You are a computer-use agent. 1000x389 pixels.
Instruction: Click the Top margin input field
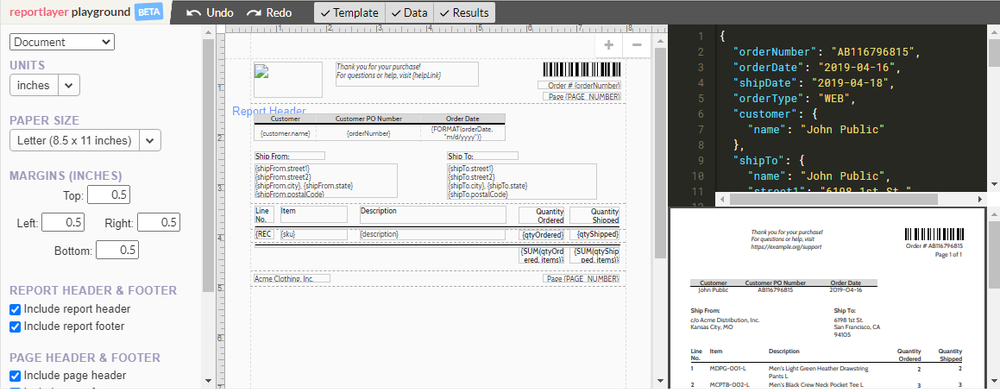pyautogui.click(x=108, y=195)
